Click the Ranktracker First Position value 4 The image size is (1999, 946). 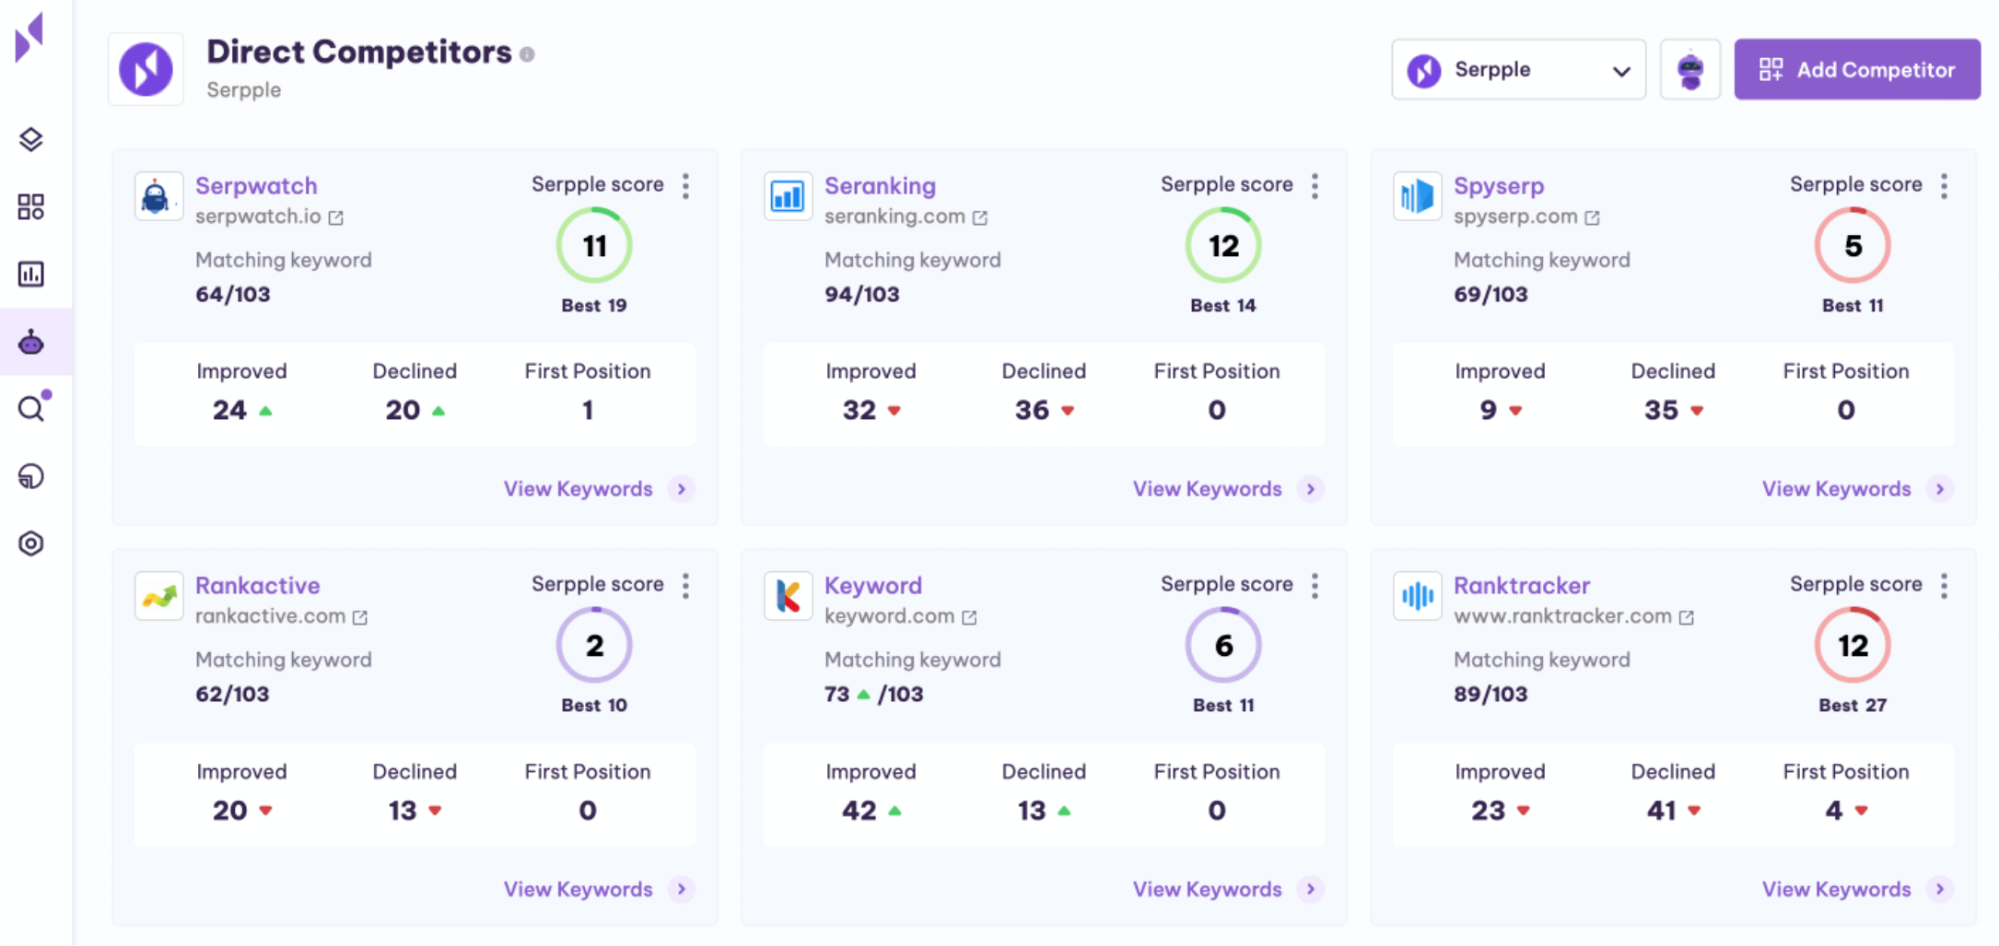[1834, 811]
